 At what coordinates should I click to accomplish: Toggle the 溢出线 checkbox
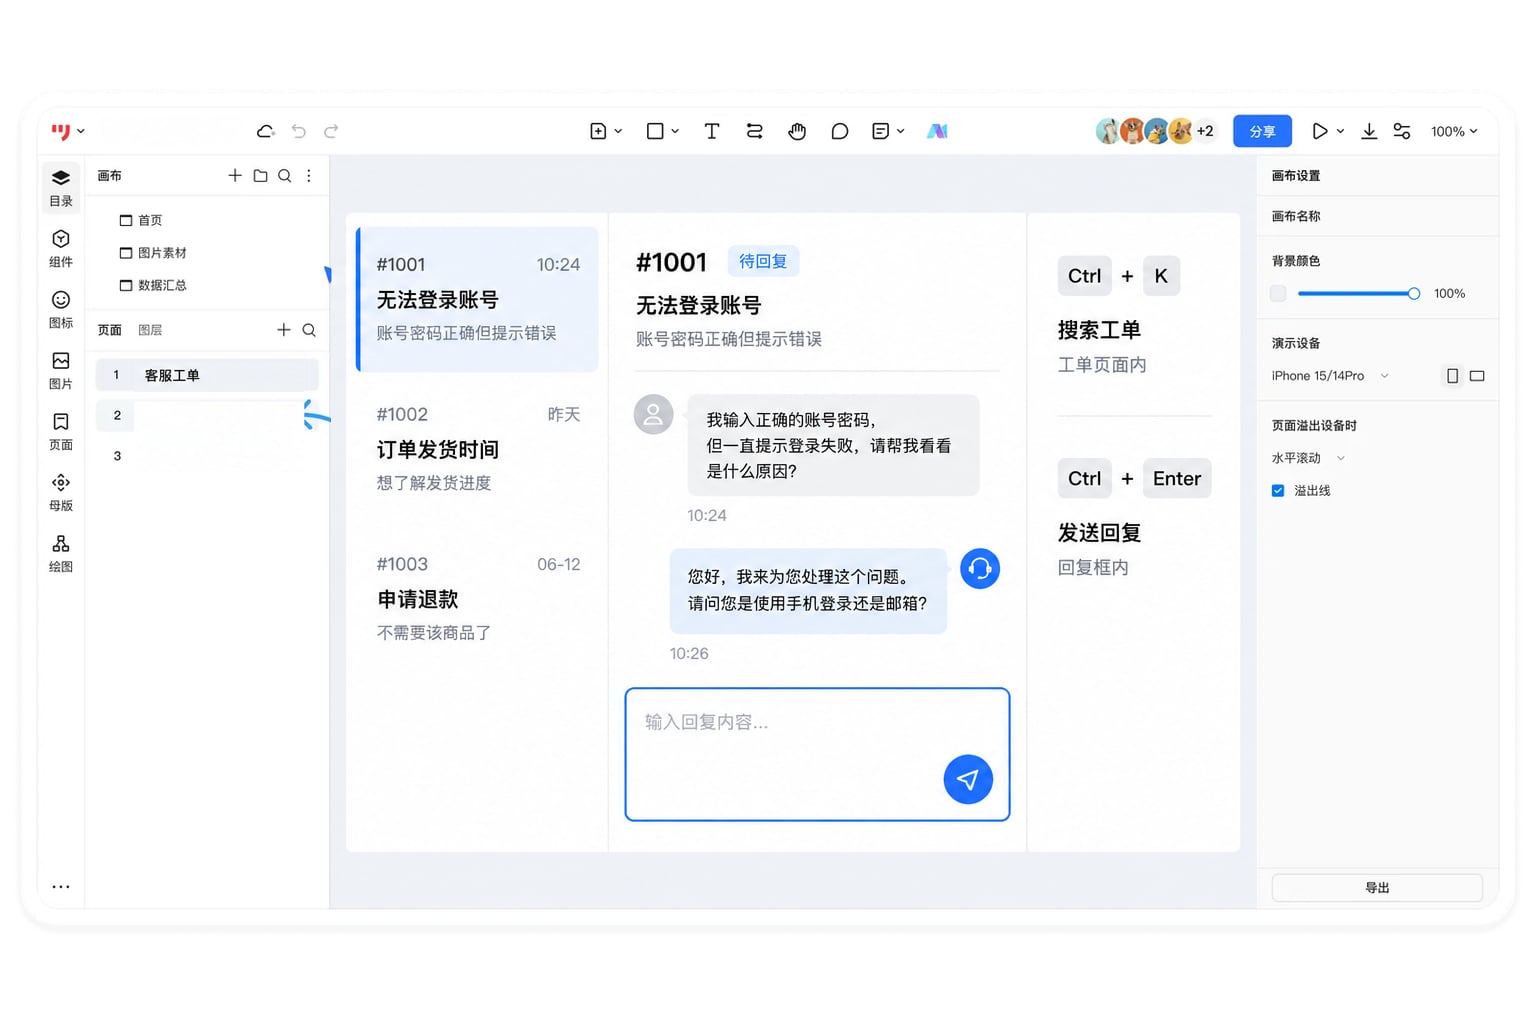pyautogui.click(x=1278, y=491)
